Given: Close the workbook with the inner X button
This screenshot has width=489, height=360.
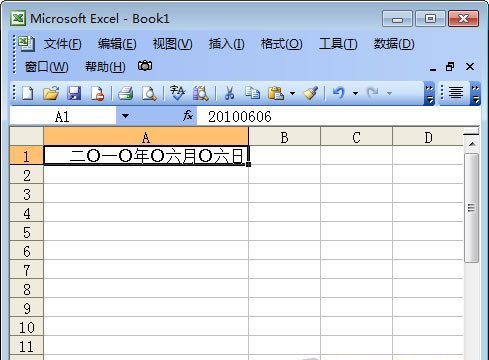Looking at the screenshot, I should pyautogui.click(x=470, y=67).
